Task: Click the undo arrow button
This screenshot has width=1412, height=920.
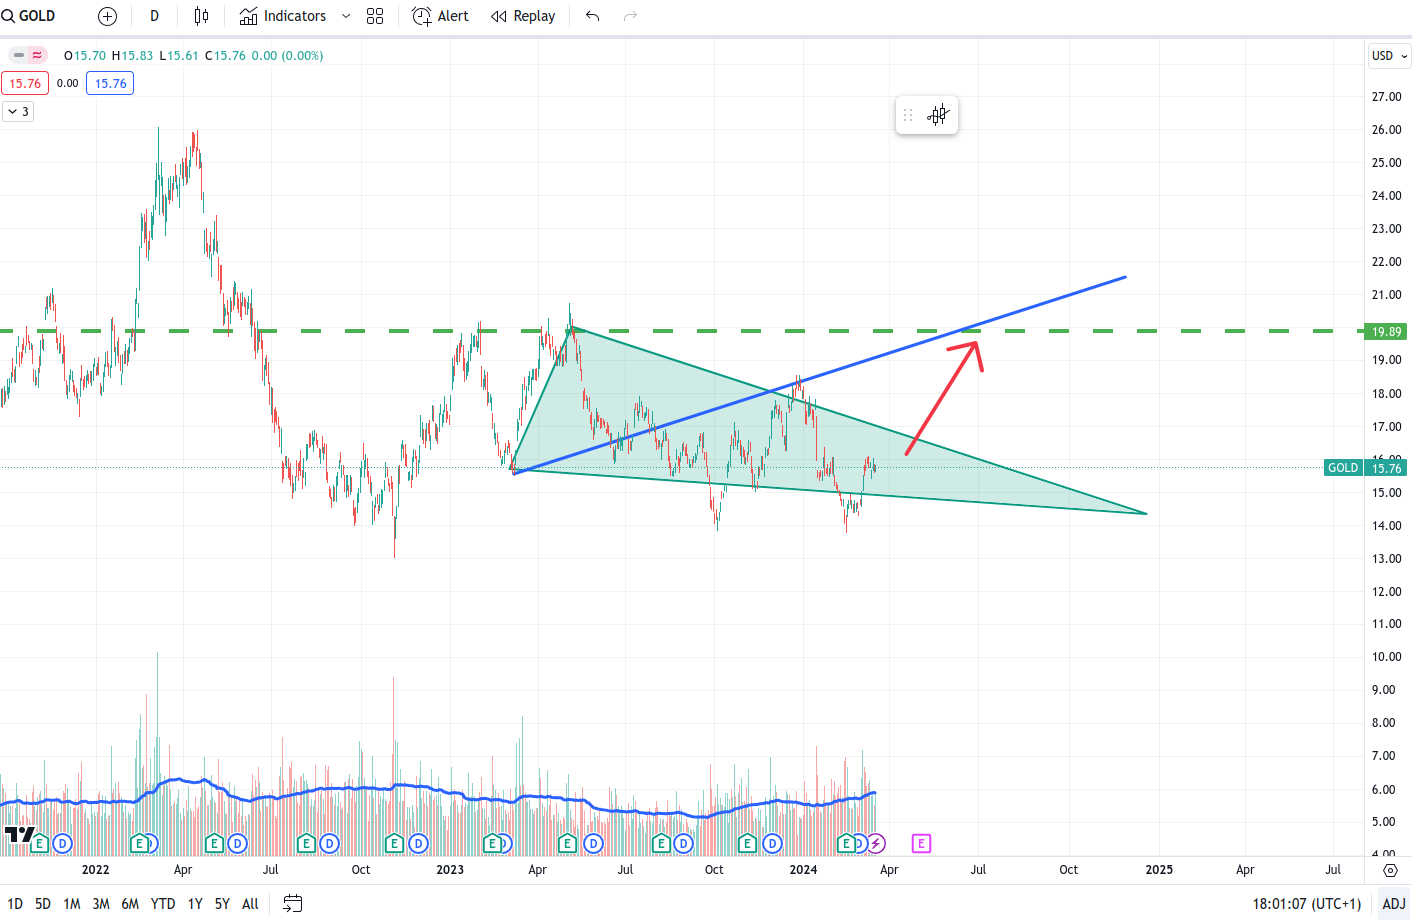Action: pyautogui.click(x=591, y=16)
